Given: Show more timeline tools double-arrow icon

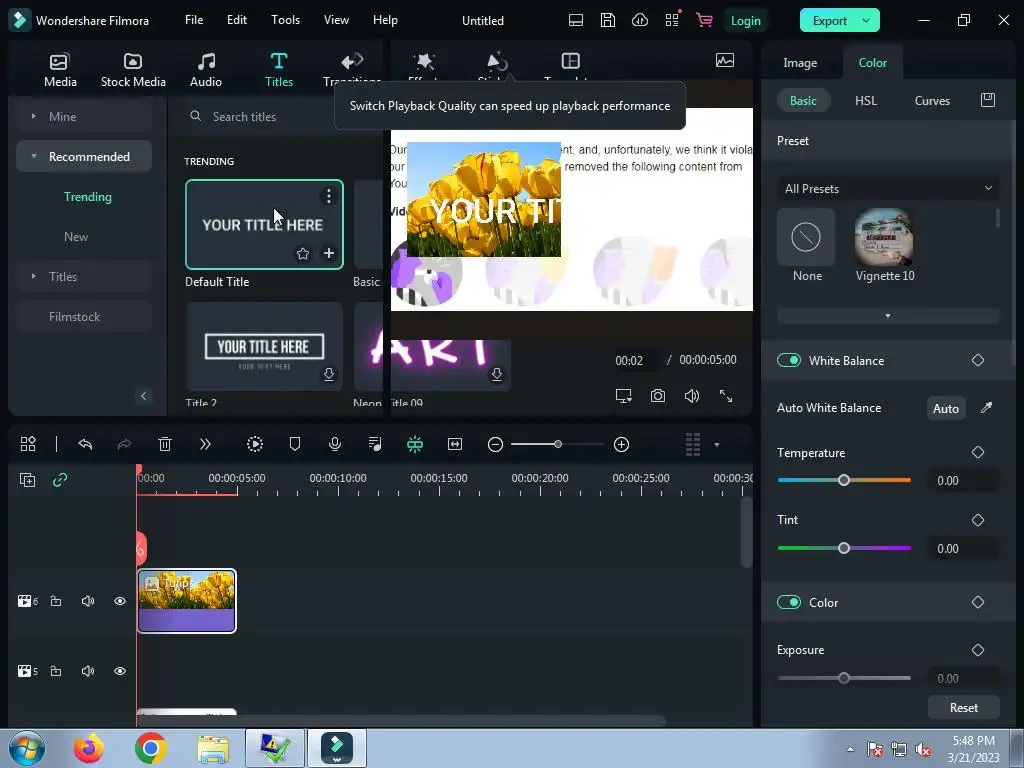Looking at the screenshot, I should (x=205, y=444).
